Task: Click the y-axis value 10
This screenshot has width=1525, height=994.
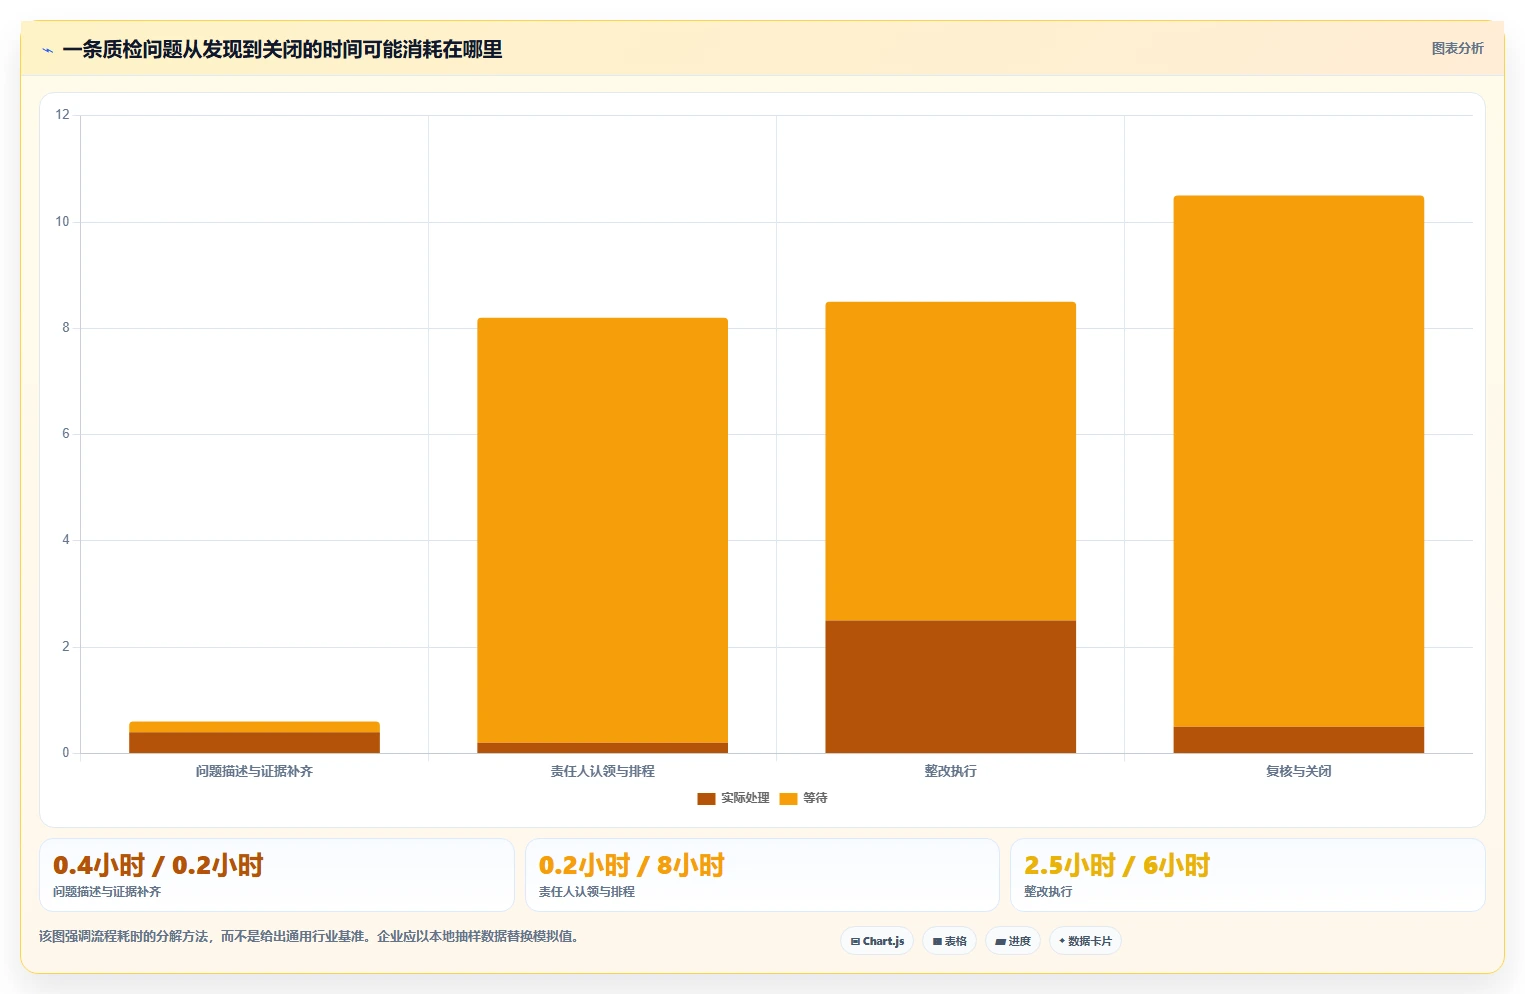Action: tap(63, 222)
